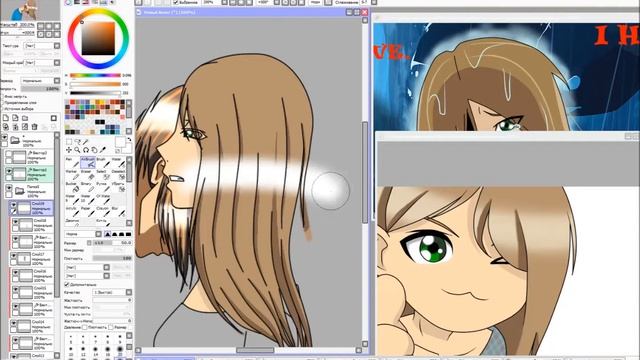This screenshot has height=360, width=640.
Task: Select the Eyedropper color picker tool
Action: pos(102,150)
